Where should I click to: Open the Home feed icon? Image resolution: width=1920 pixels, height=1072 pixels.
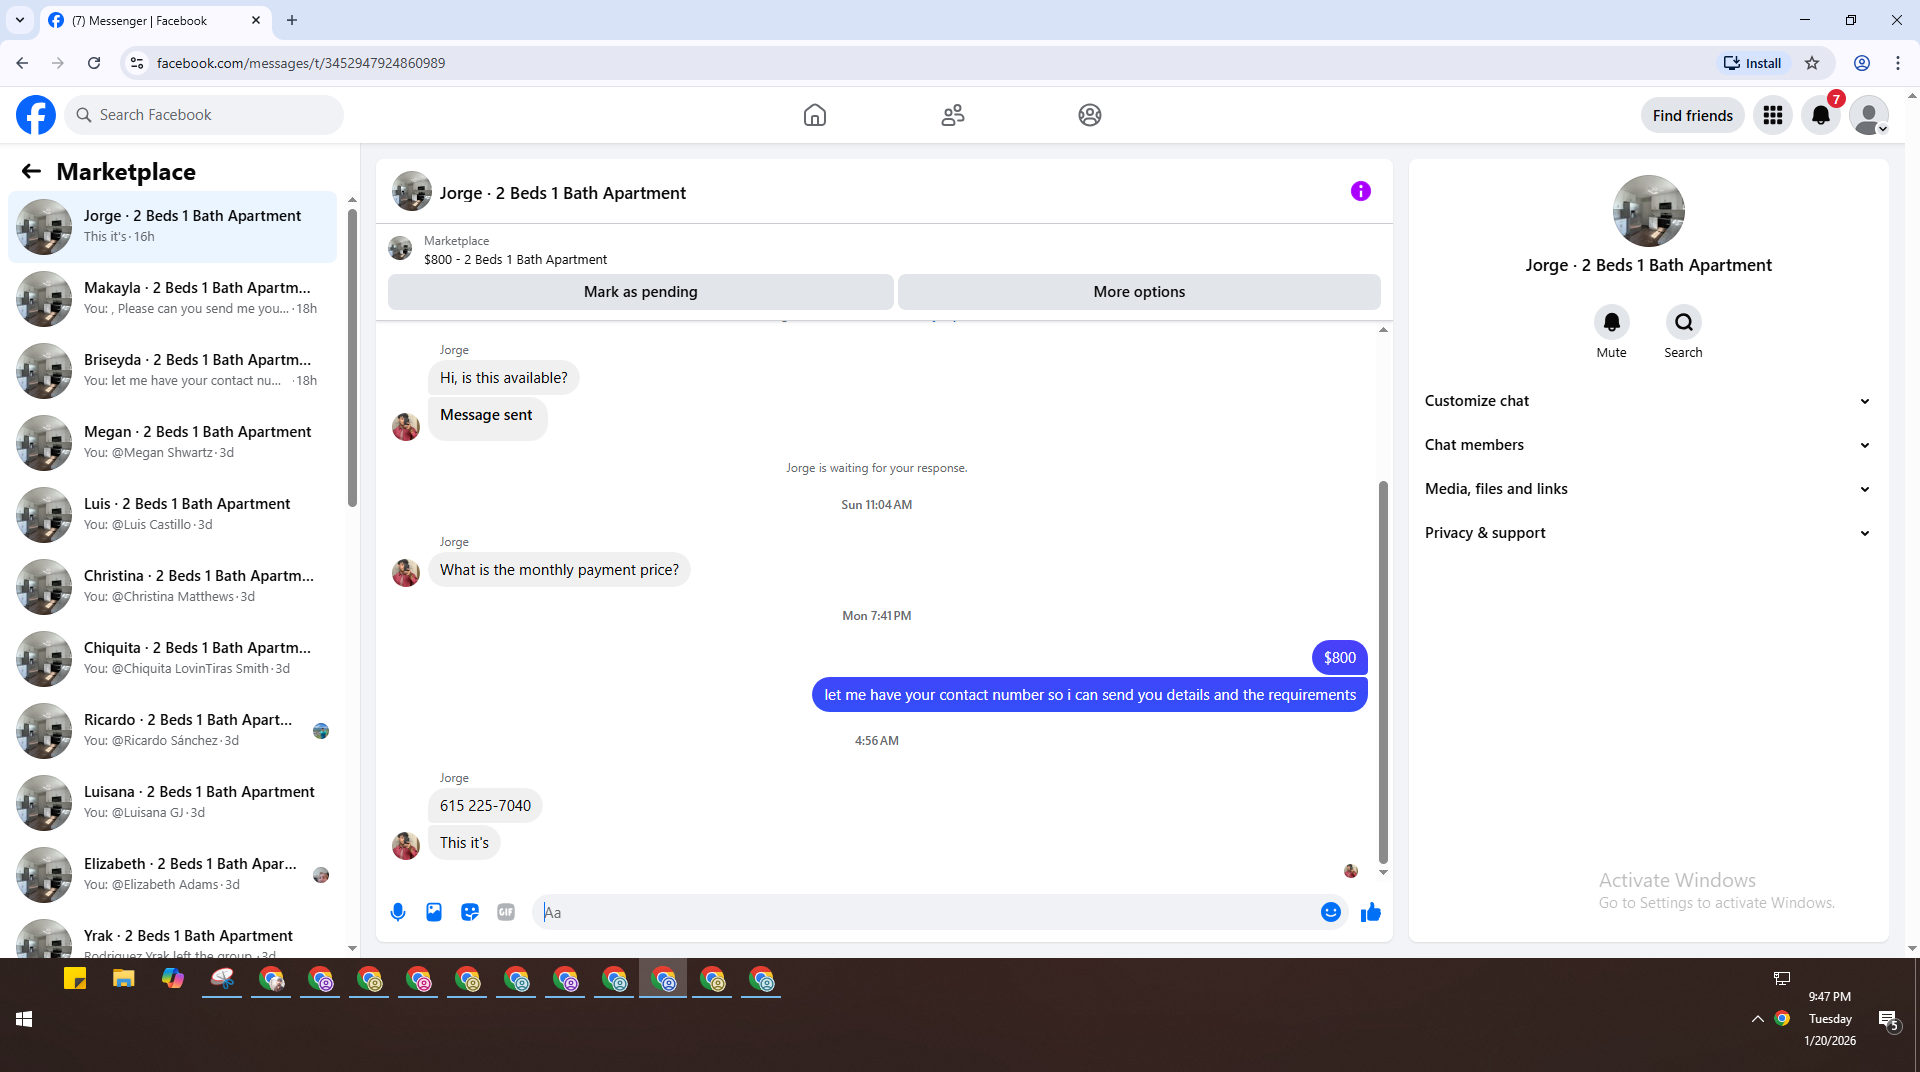pyautogui.click(x=815, y=115)
